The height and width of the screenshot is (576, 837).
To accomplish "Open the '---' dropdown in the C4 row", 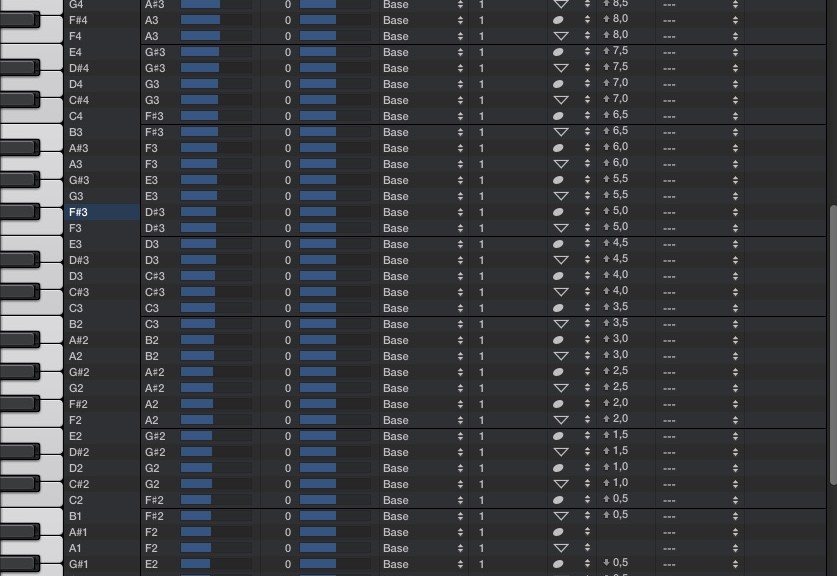I will [x=700, y=116].
